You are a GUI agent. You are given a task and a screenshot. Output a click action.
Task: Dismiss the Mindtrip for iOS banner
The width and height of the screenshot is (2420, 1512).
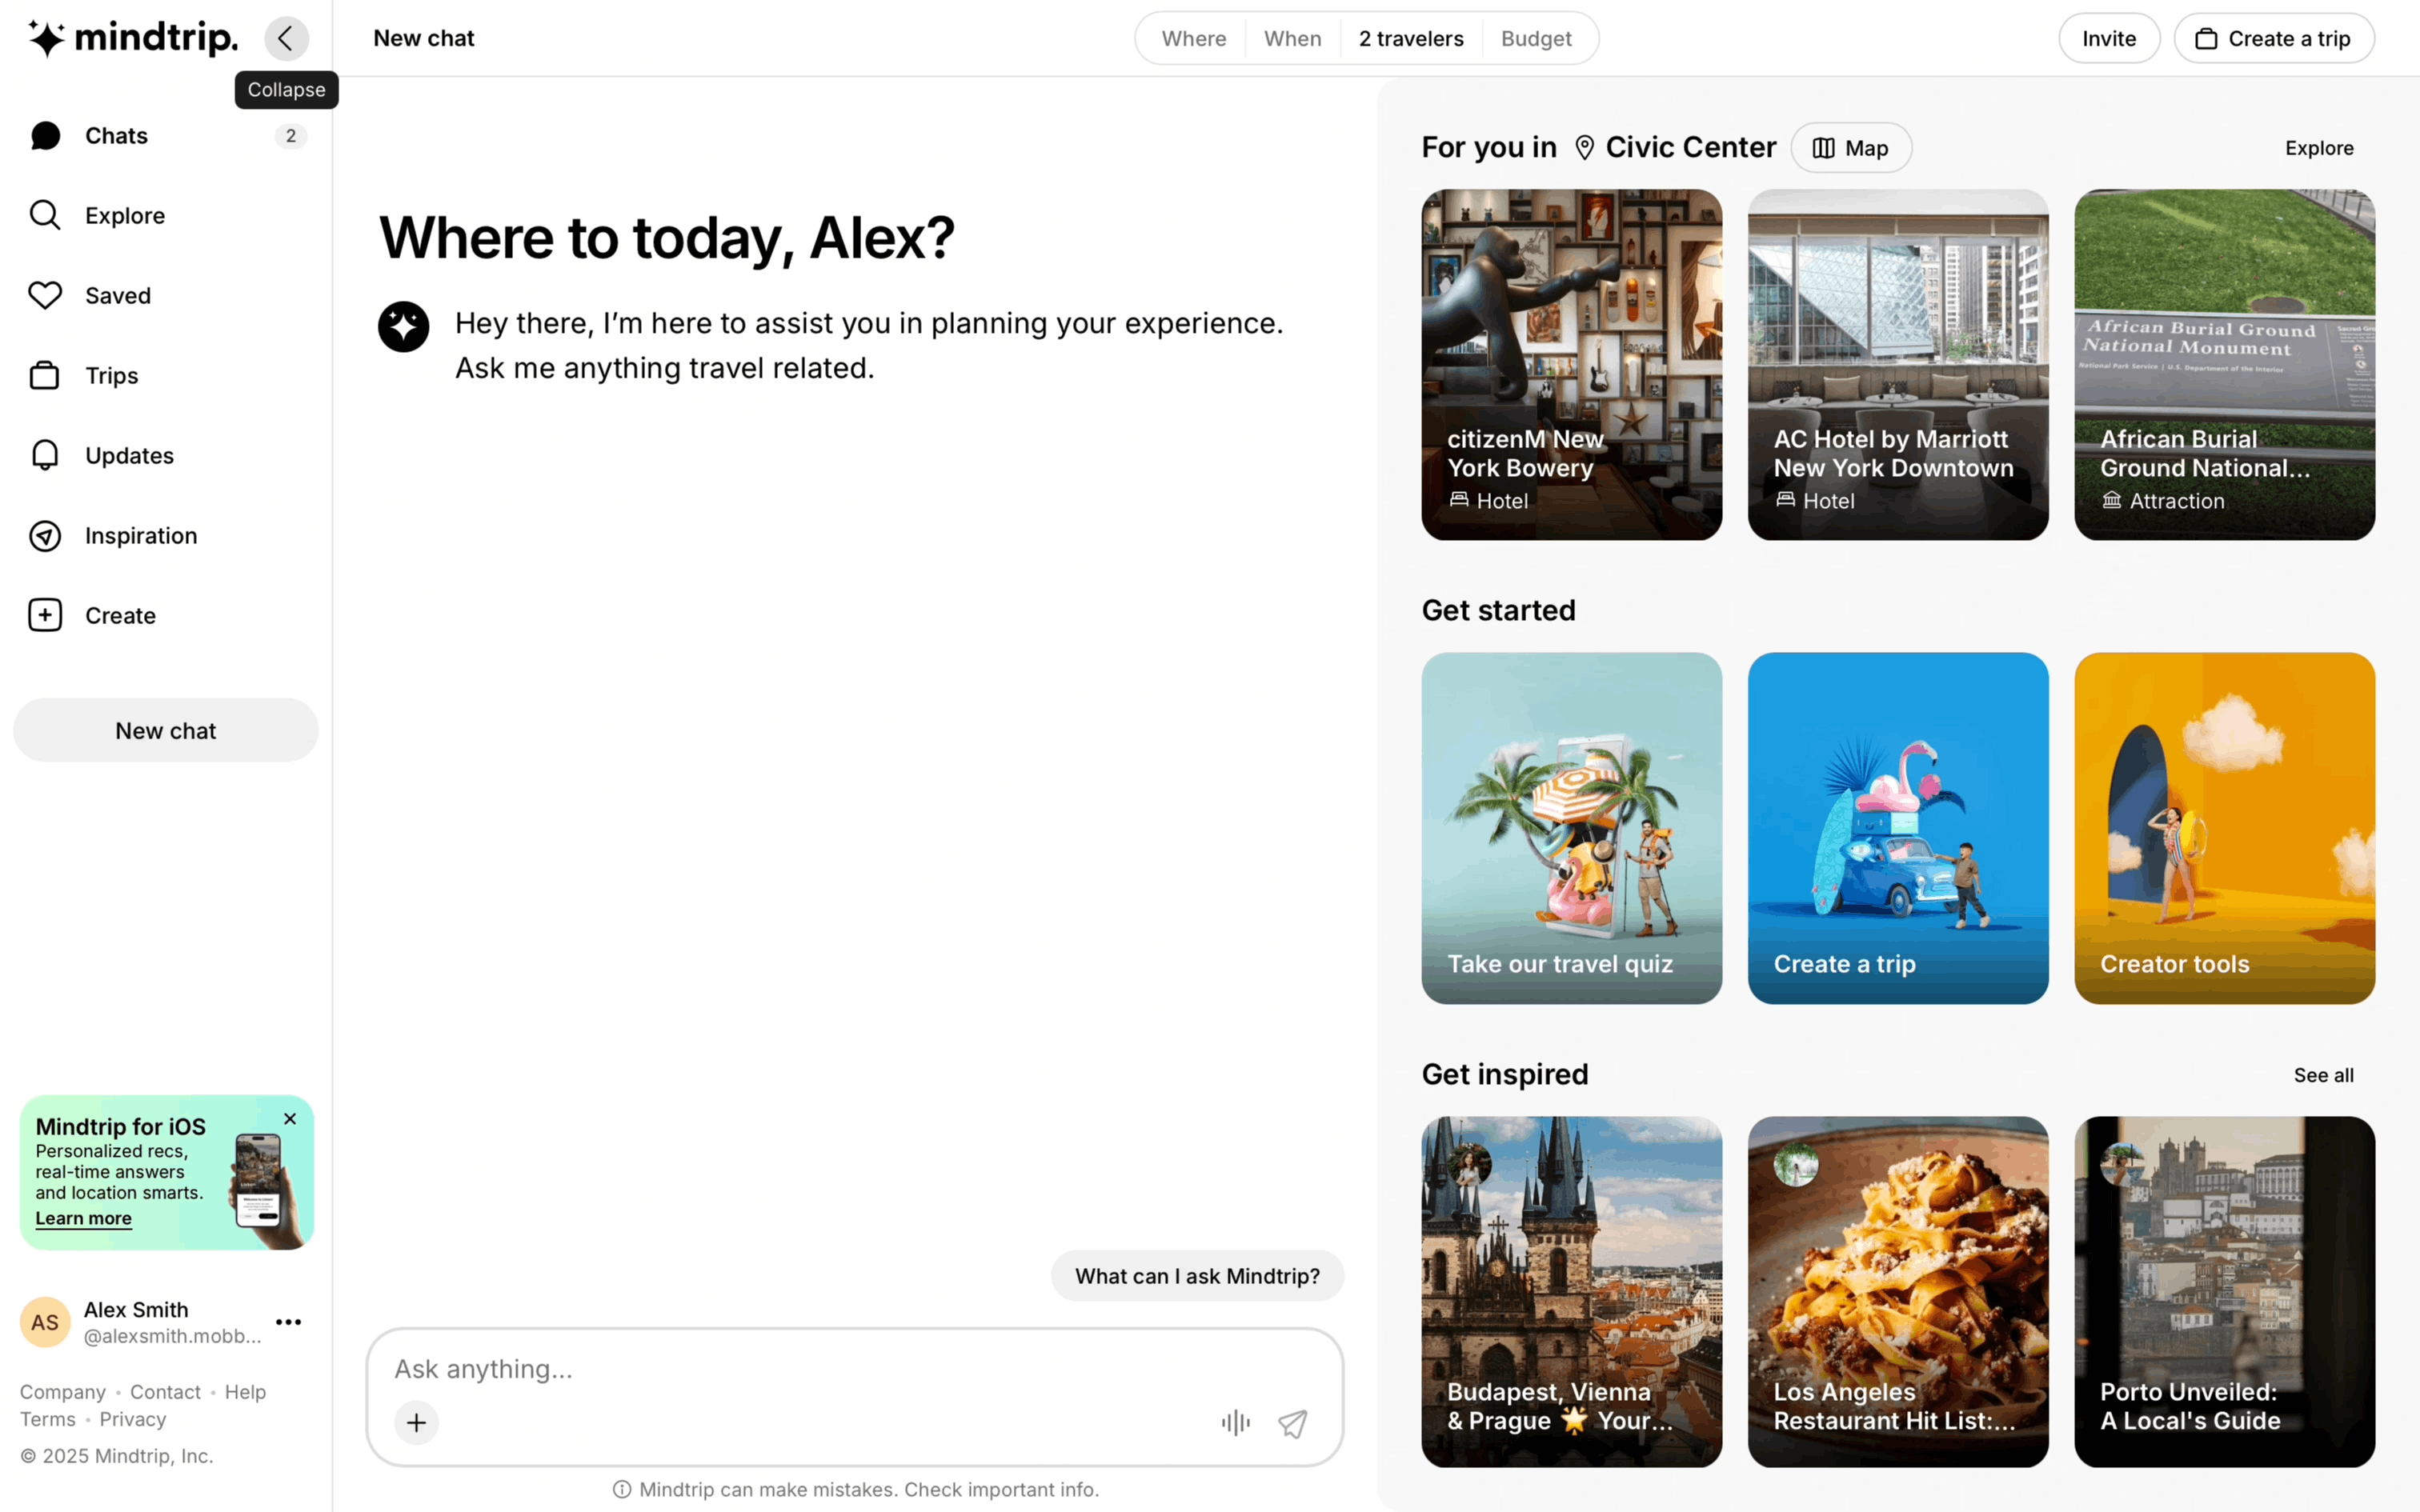pyautogui.click(x=290, y=1119)
